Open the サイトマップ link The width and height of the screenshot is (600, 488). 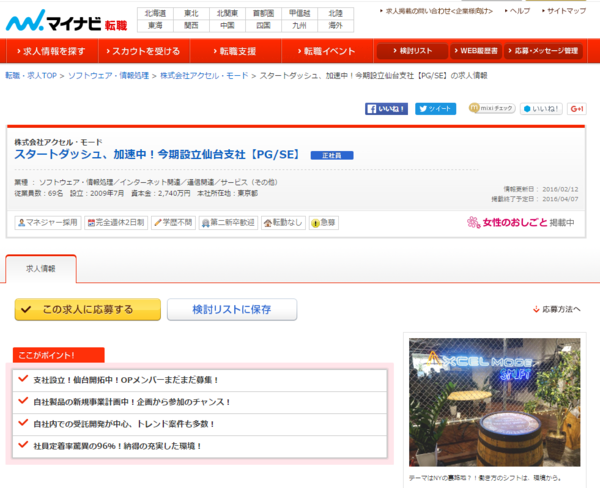point(564,11)
